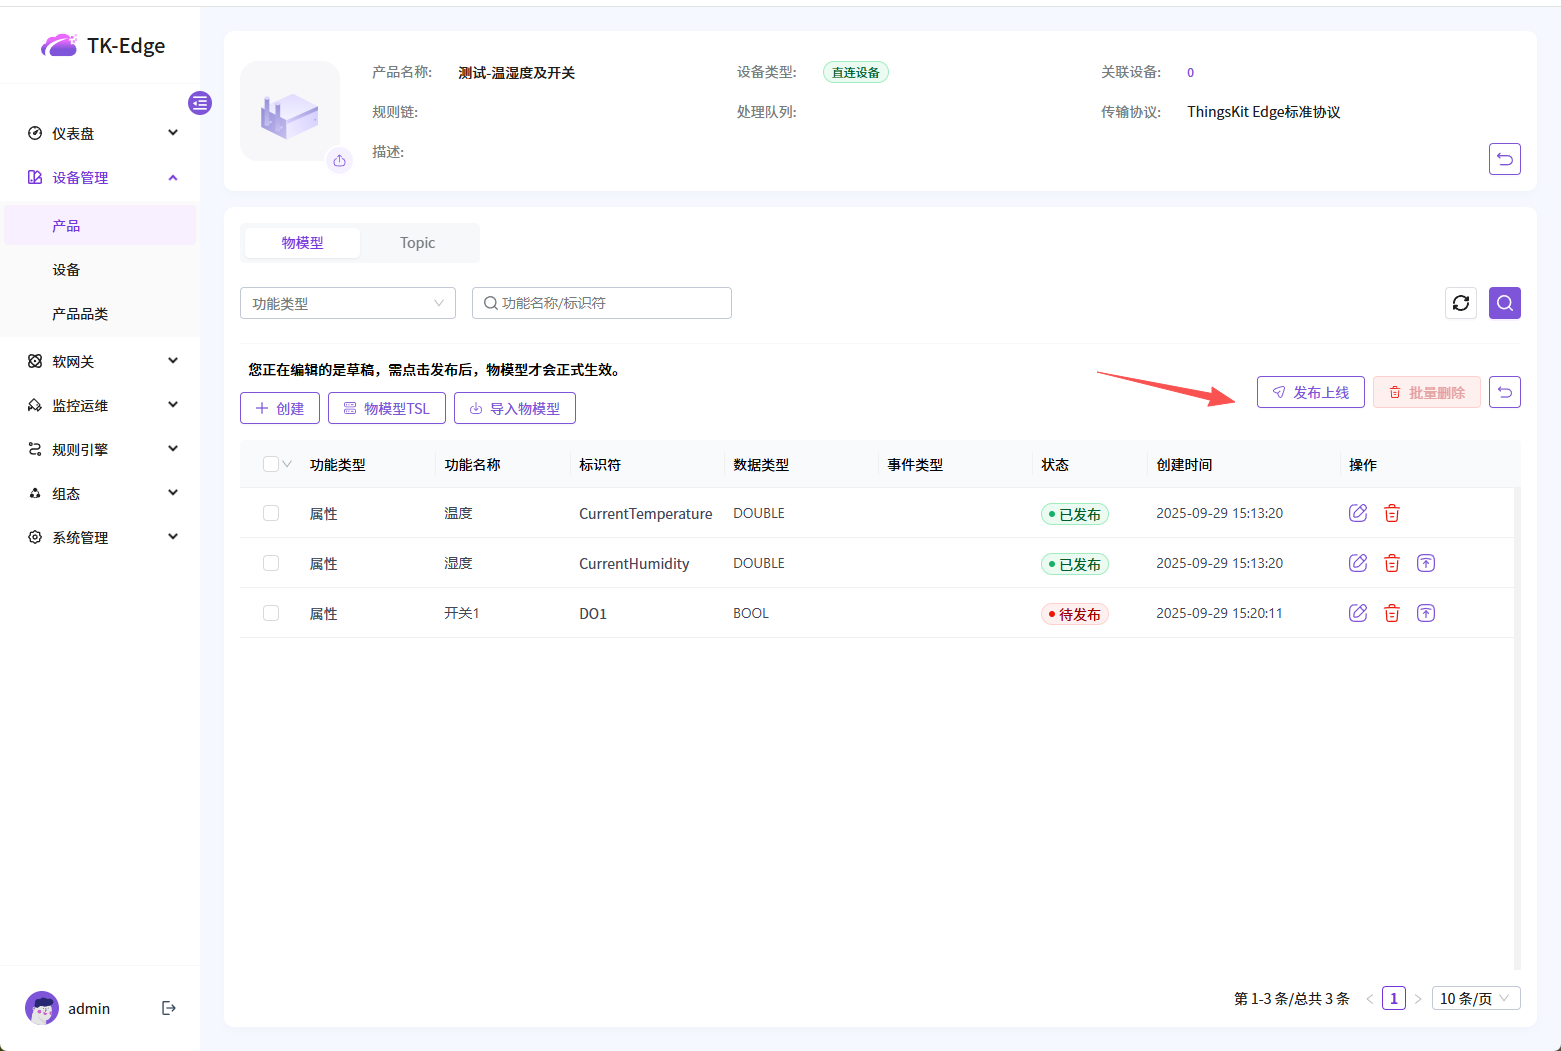
Task: Switch to the Topic tab
Action: coord(417,243)
